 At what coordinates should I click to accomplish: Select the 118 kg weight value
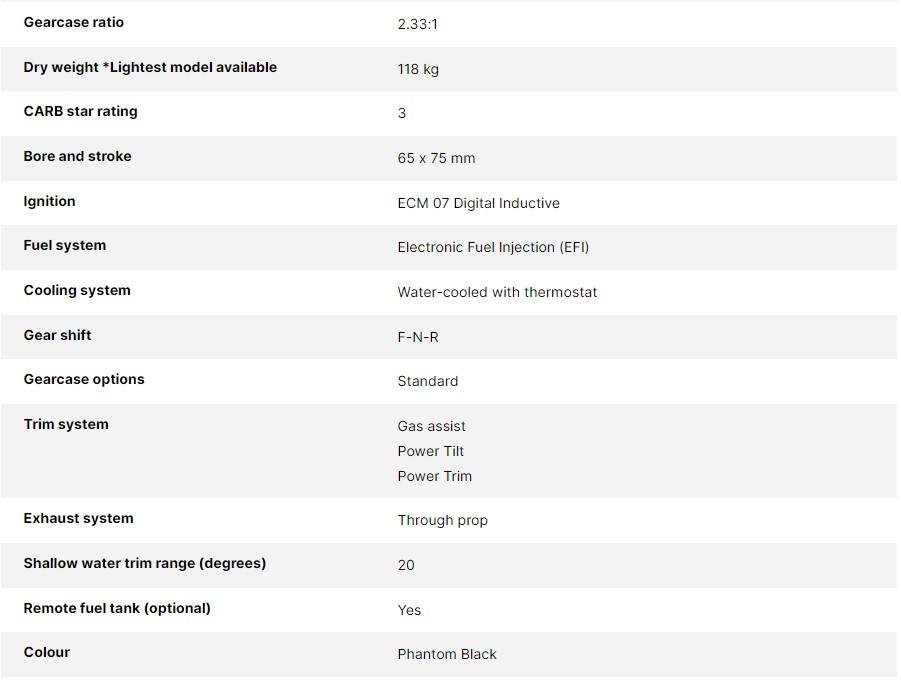(x=418, y=69)
